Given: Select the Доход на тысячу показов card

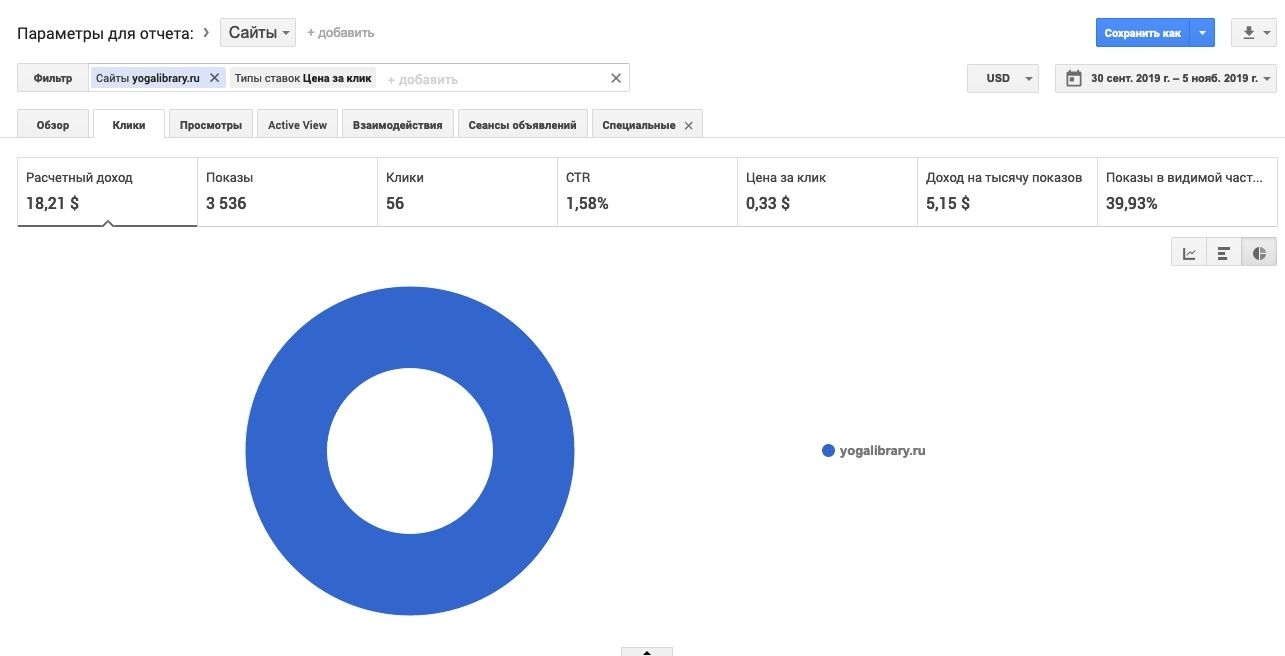Looking at the screenshot, I should pyautogui.click(x=1007, y=191).
